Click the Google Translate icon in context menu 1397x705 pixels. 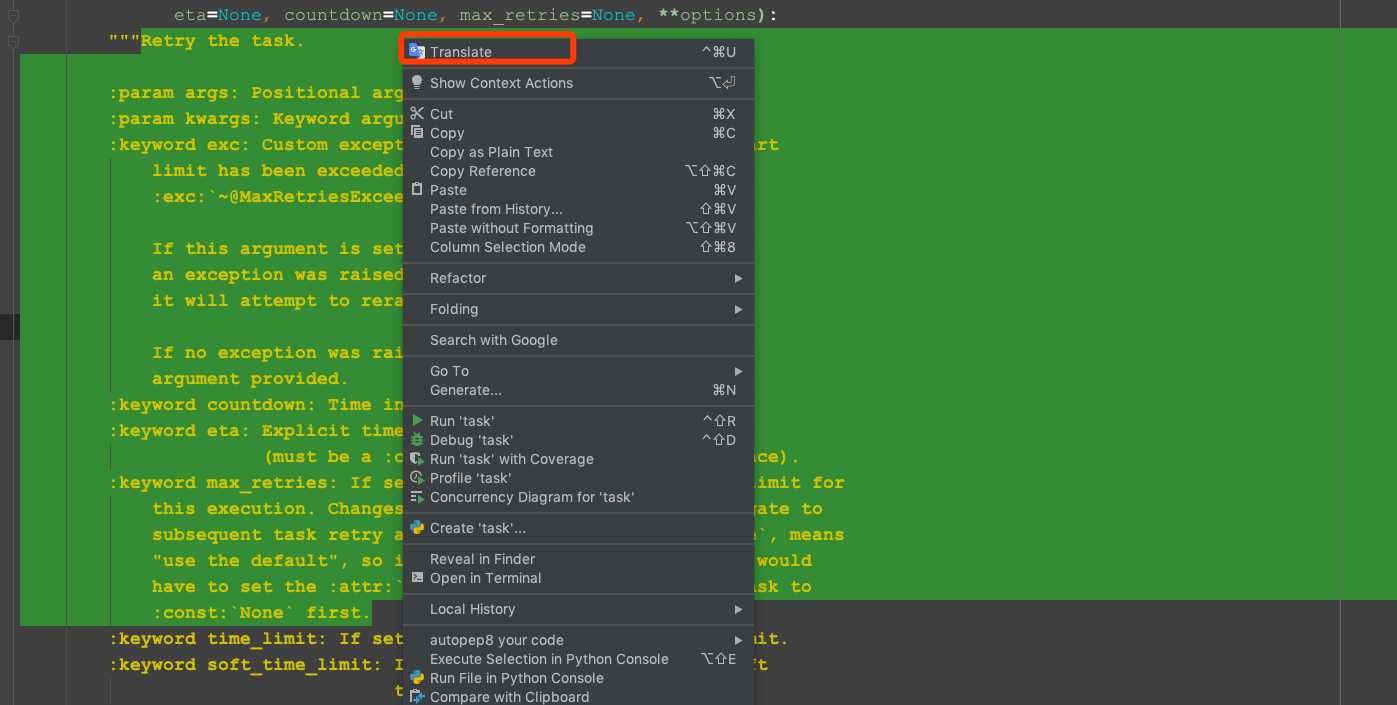(417, 51)
